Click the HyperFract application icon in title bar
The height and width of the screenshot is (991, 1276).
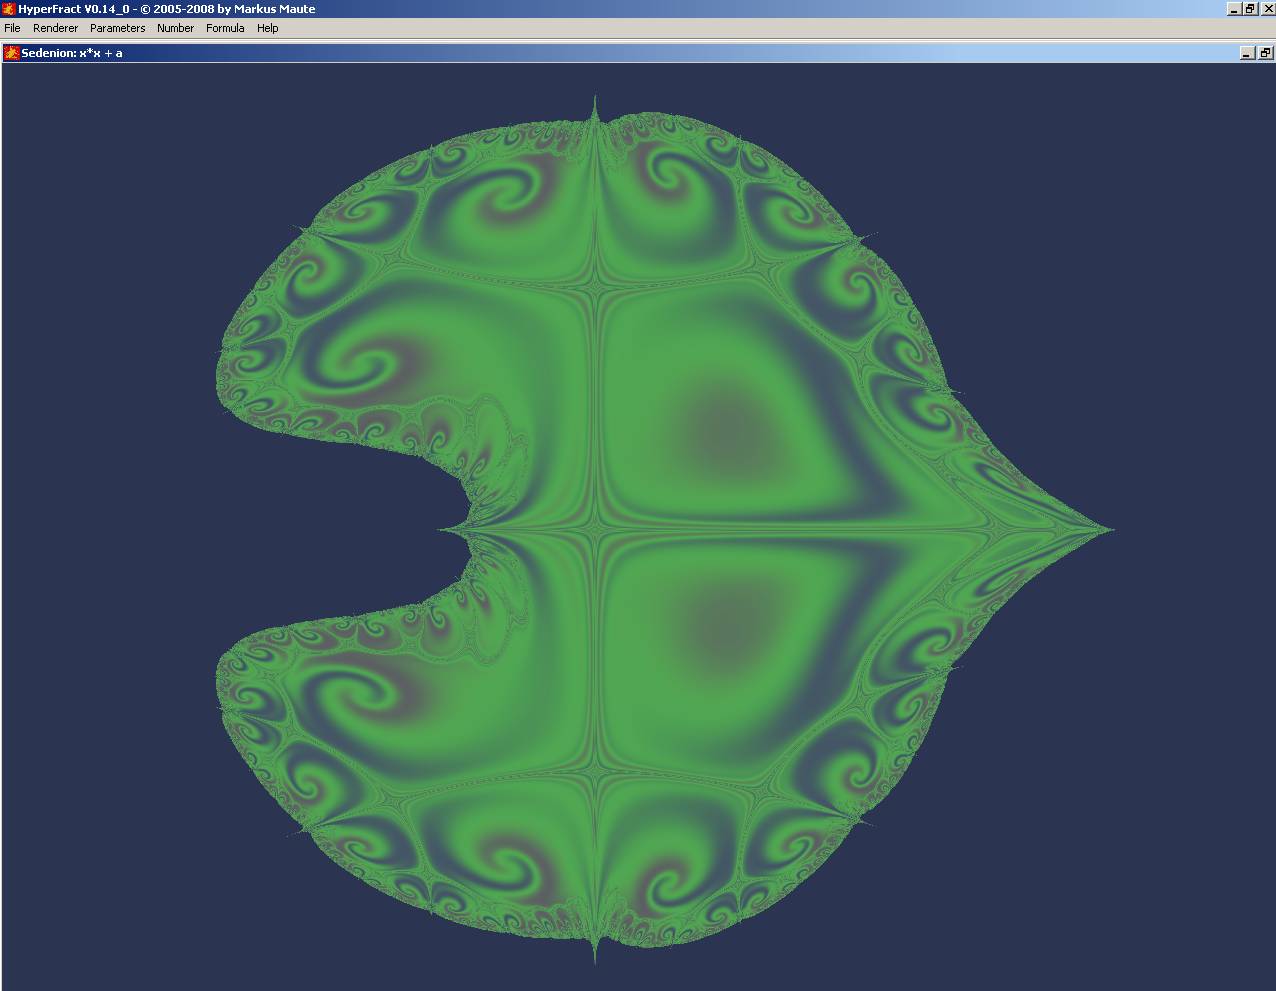[x=9, y=9]
